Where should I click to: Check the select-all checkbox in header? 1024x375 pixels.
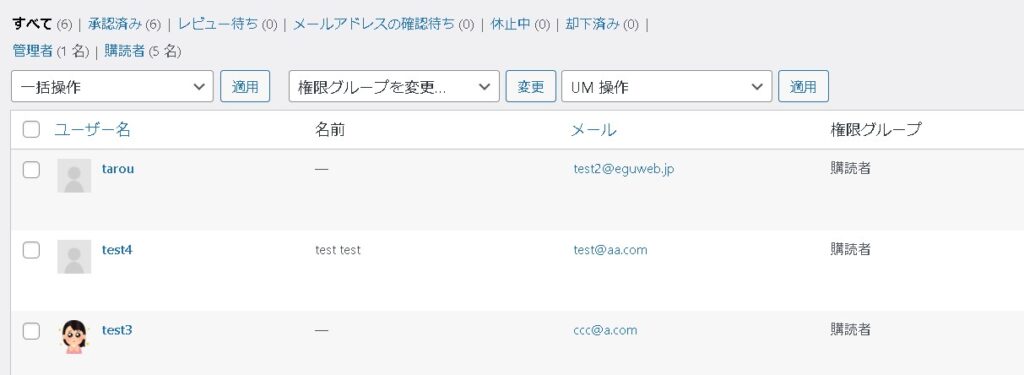click(31, 129)
